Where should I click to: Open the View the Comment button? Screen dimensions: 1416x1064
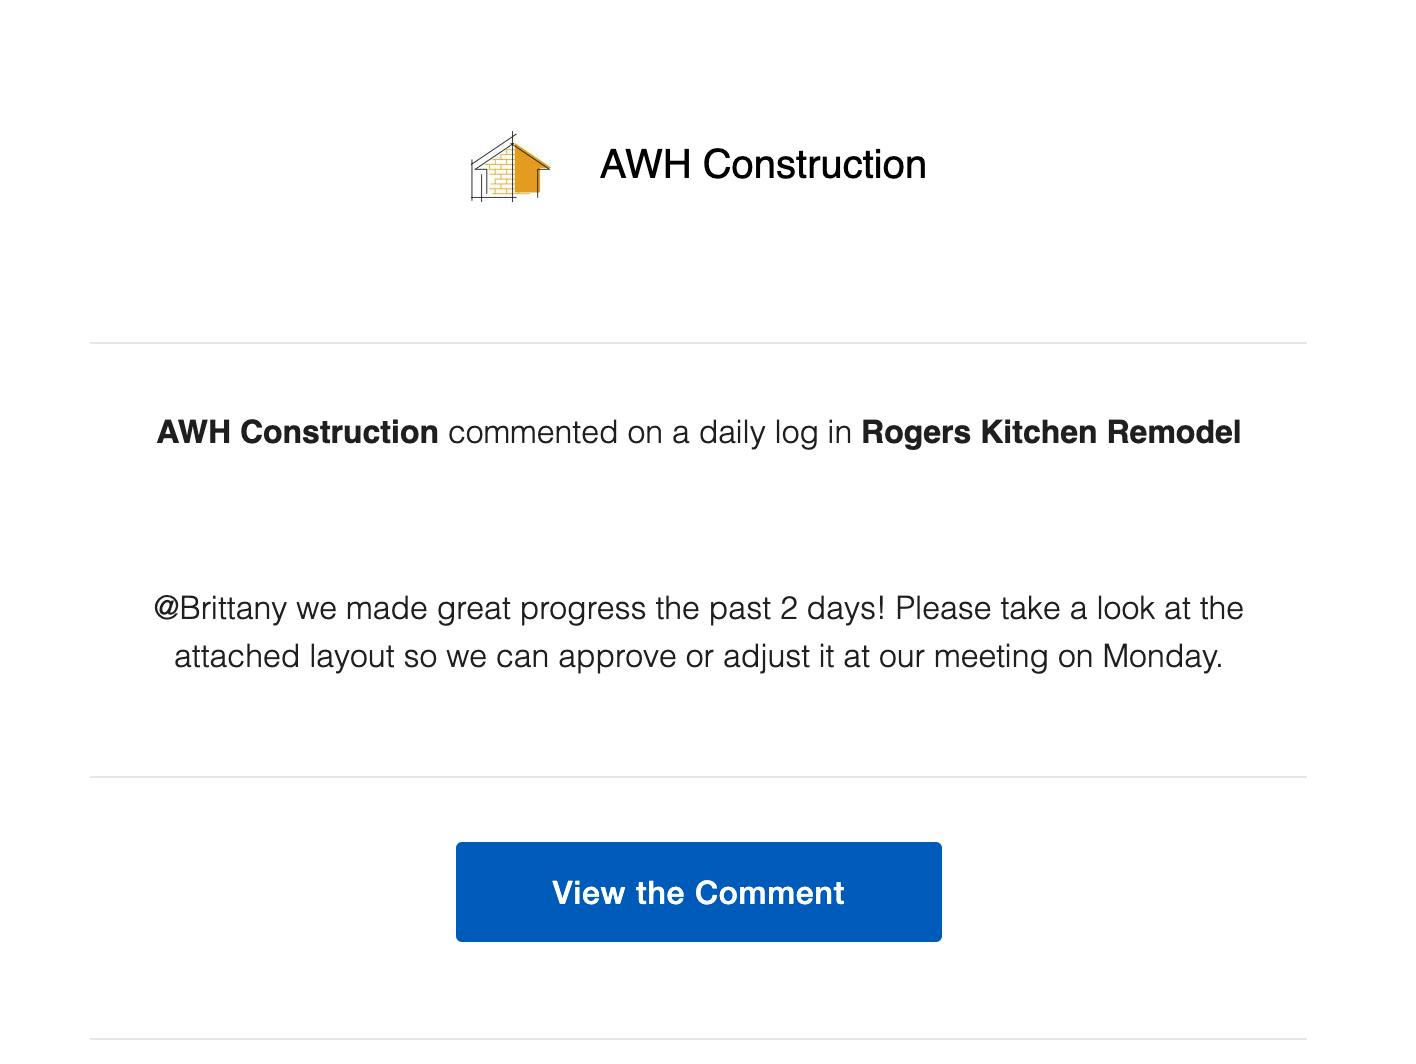click(698, 892)
